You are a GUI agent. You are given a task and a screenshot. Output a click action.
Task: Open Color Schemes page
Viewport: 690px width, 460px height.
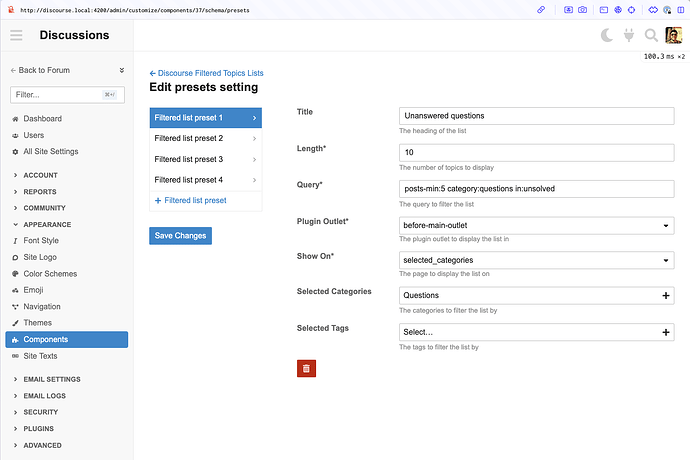50,274
